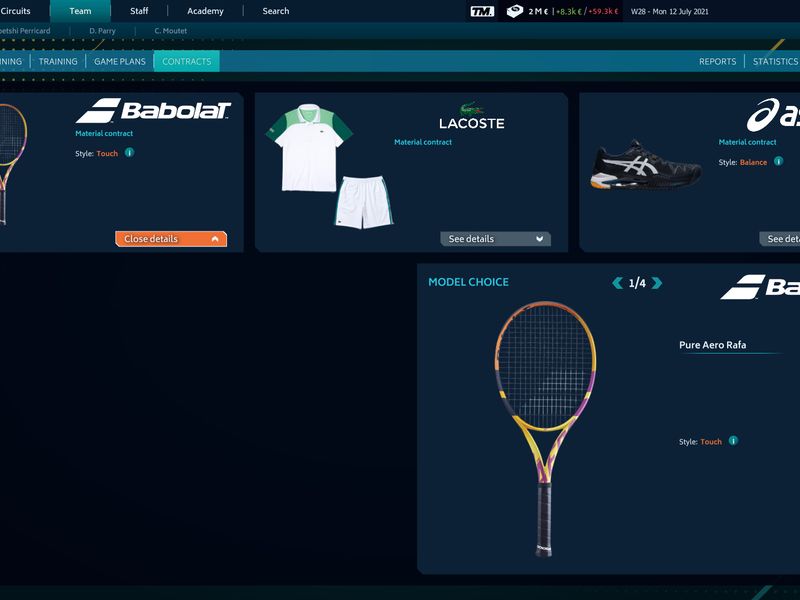This screenshot has height=600, width=800.
Task: Select player Mpetshi Perricard
Action: 24,31
